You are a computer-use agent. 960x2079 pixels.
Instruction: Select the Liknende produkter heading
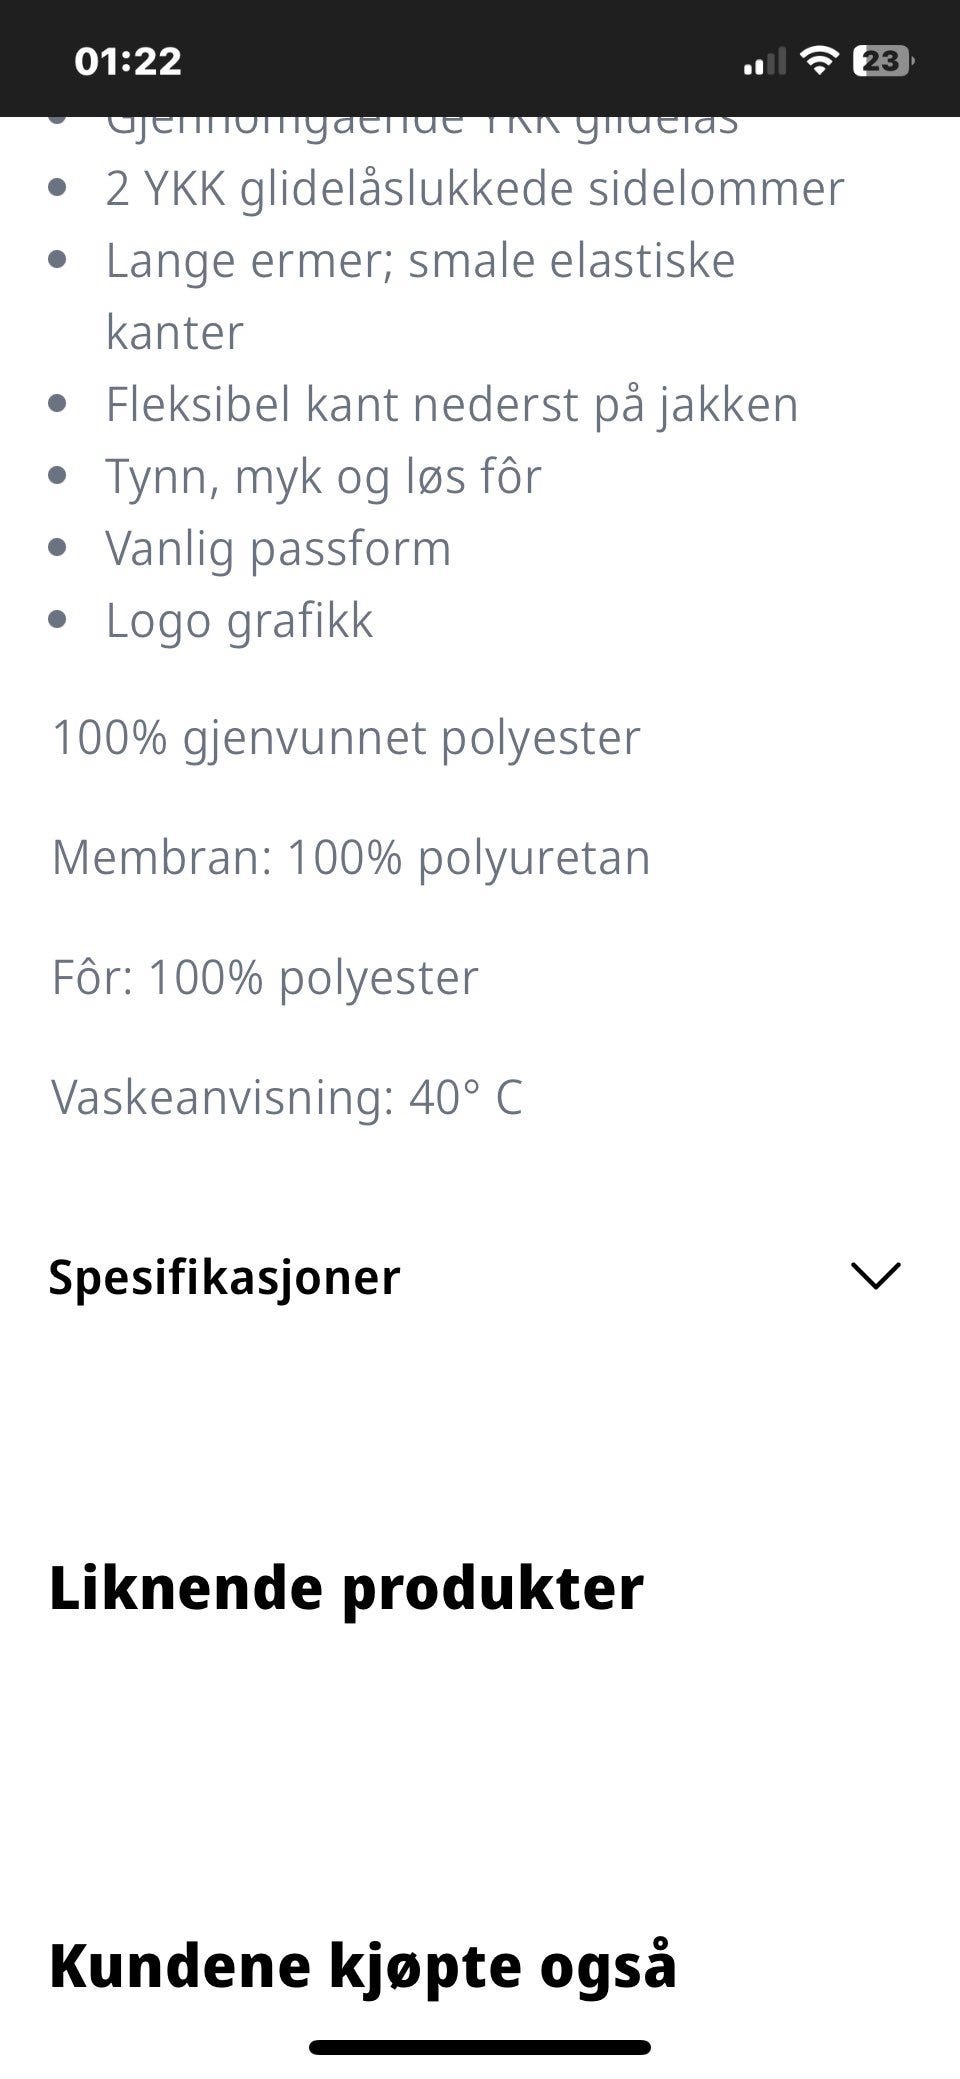tap(346, 1588)
